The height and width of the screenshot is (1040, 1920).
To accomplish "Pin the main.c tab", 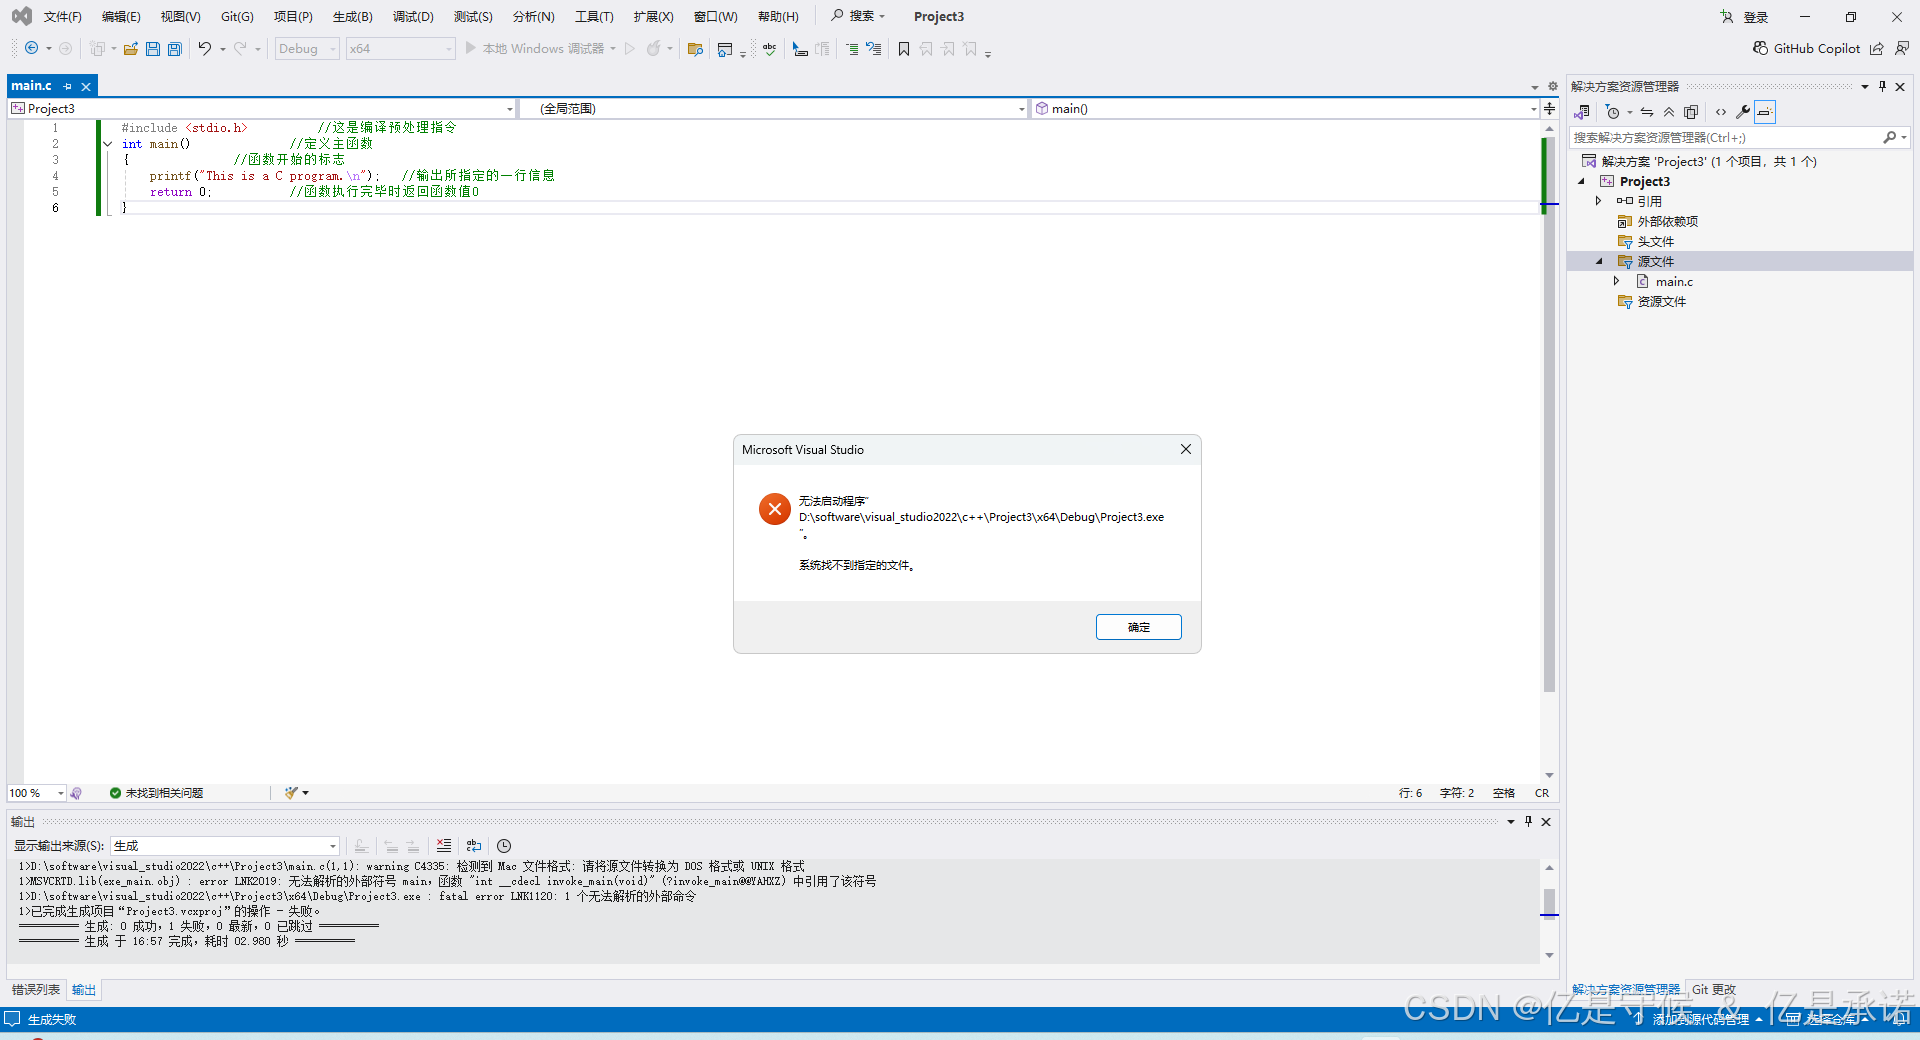I will (x=68, y=86).
